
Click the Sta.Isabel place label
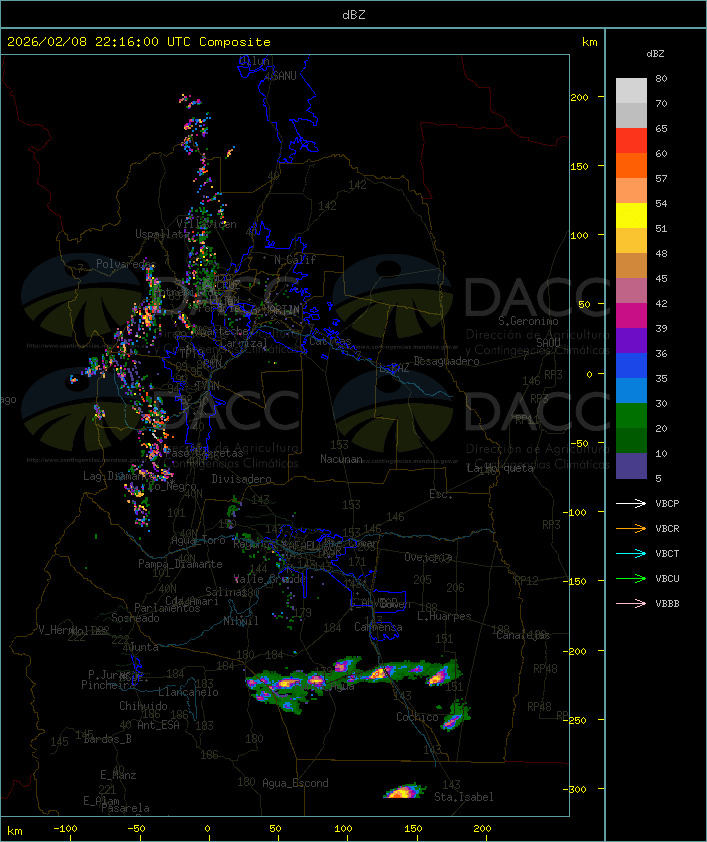pyautogui.click(x=464, y=797)
